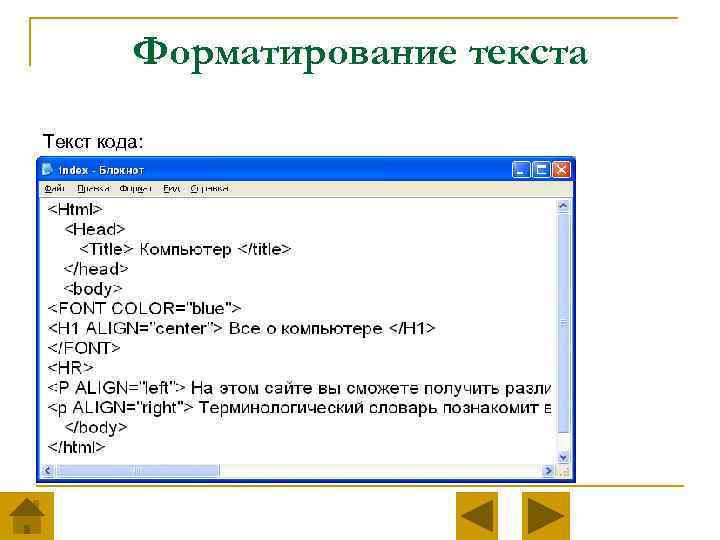Click horizontal scrollbar right arrow

pos(548,470)
